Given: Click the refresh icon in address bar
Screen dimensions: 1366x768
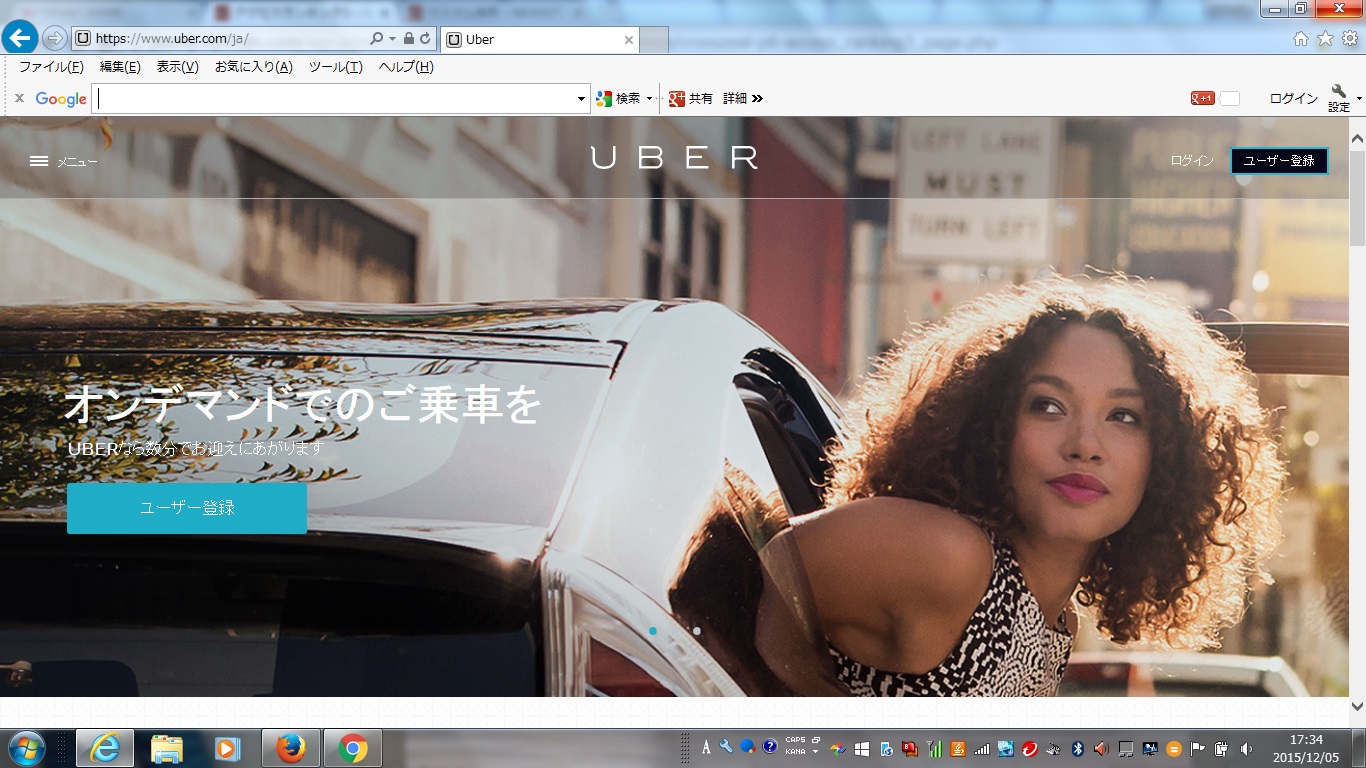Looking at the screenshot, I should point(425,39).
